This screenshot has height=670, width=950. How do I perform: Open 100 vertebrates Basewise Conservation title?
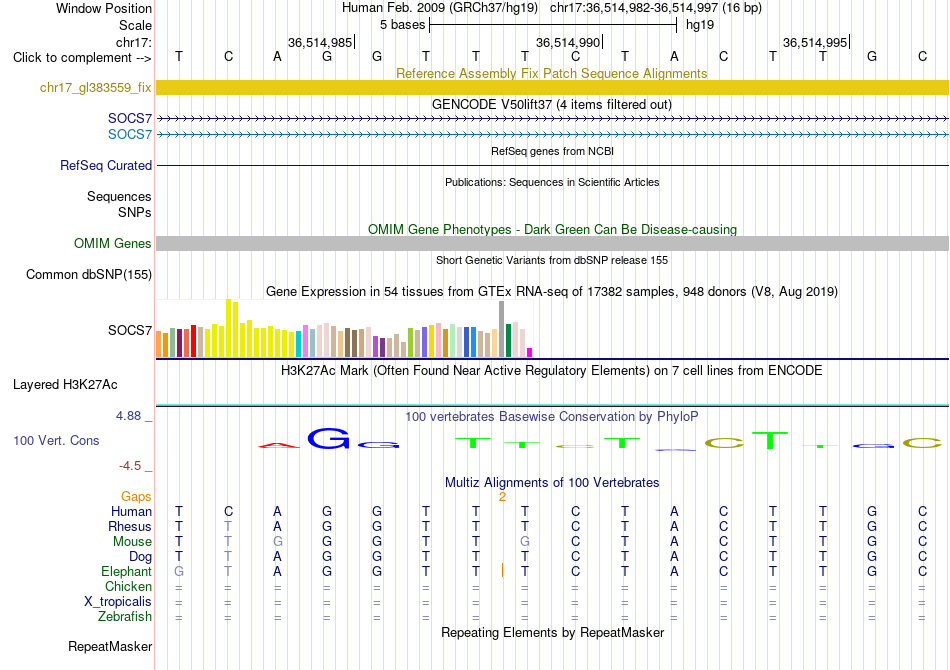551,417
